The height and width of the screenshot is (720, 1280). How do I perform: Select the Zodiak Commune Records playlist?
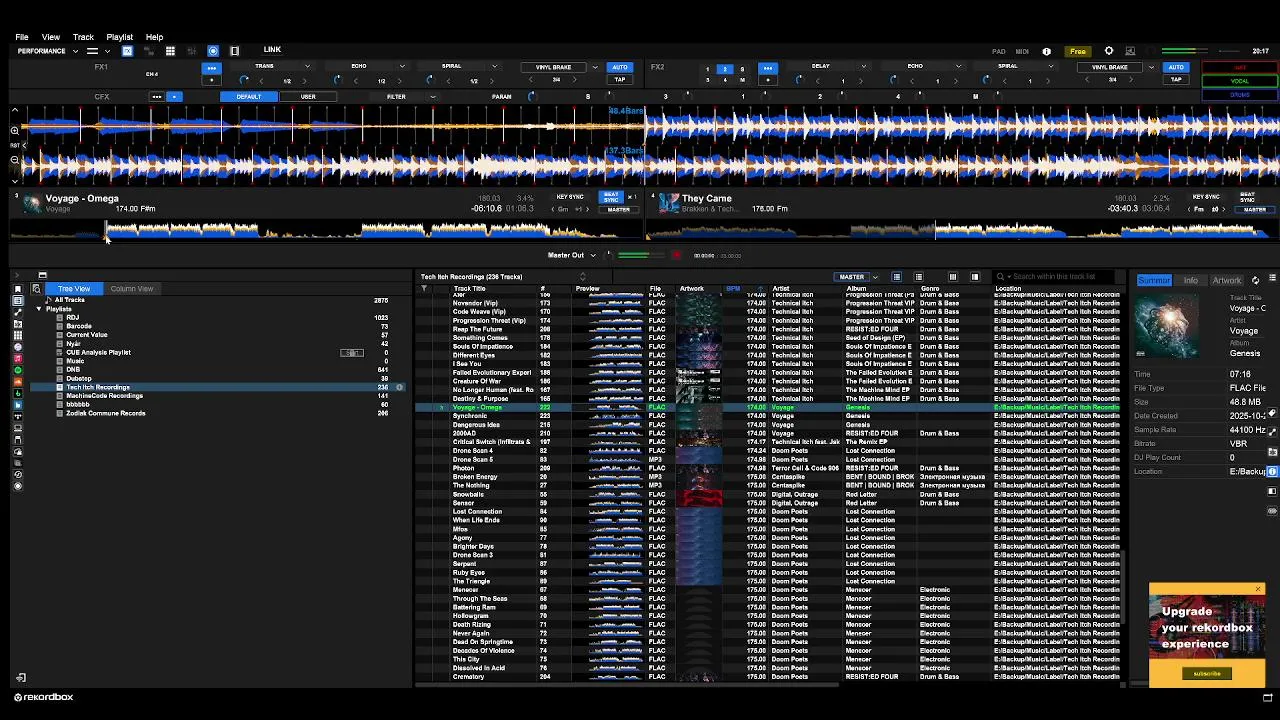tap(105, 413)
